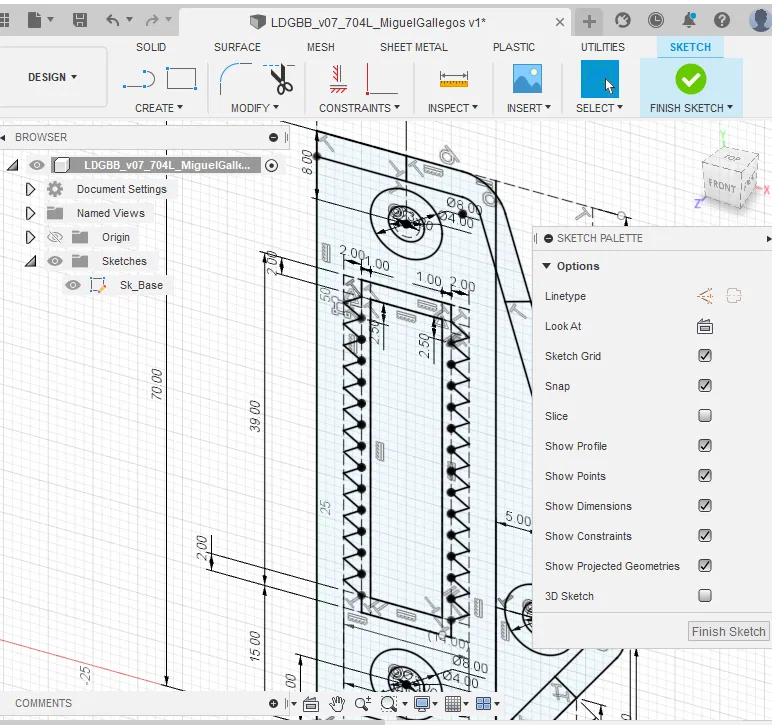Screen dimensions: 772x725
Task: Uncheck the Sketch Grid checkbox
Action: [x=705, y=356]
